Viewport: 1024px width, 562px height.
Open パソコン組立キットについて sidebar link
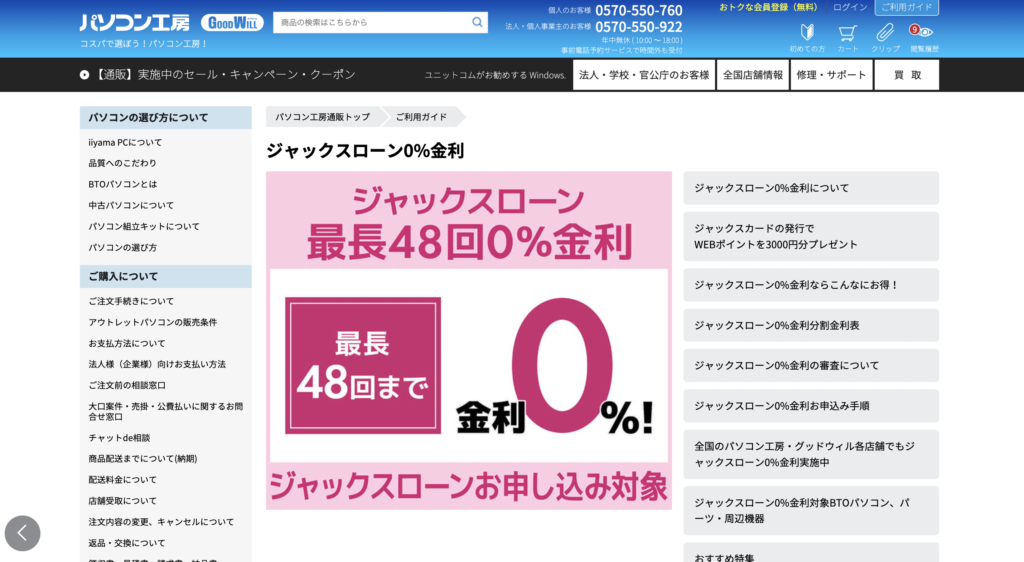(x=144, y=226)
